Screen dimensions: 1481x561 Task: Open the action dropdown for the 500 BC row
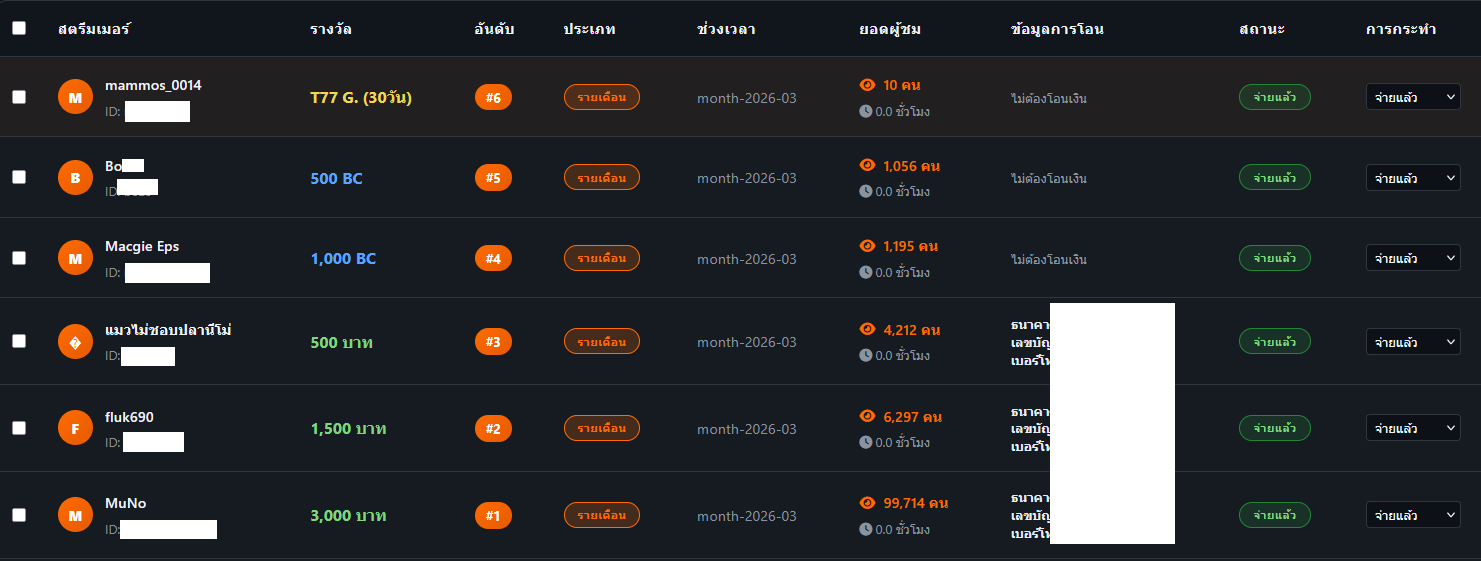coord(1413,178)
